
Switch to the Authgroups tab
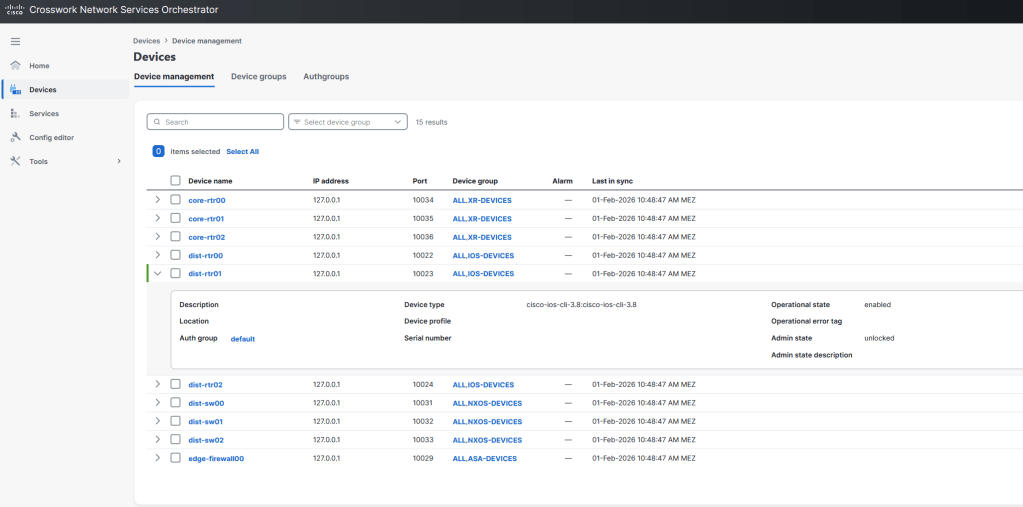[326, 77]
